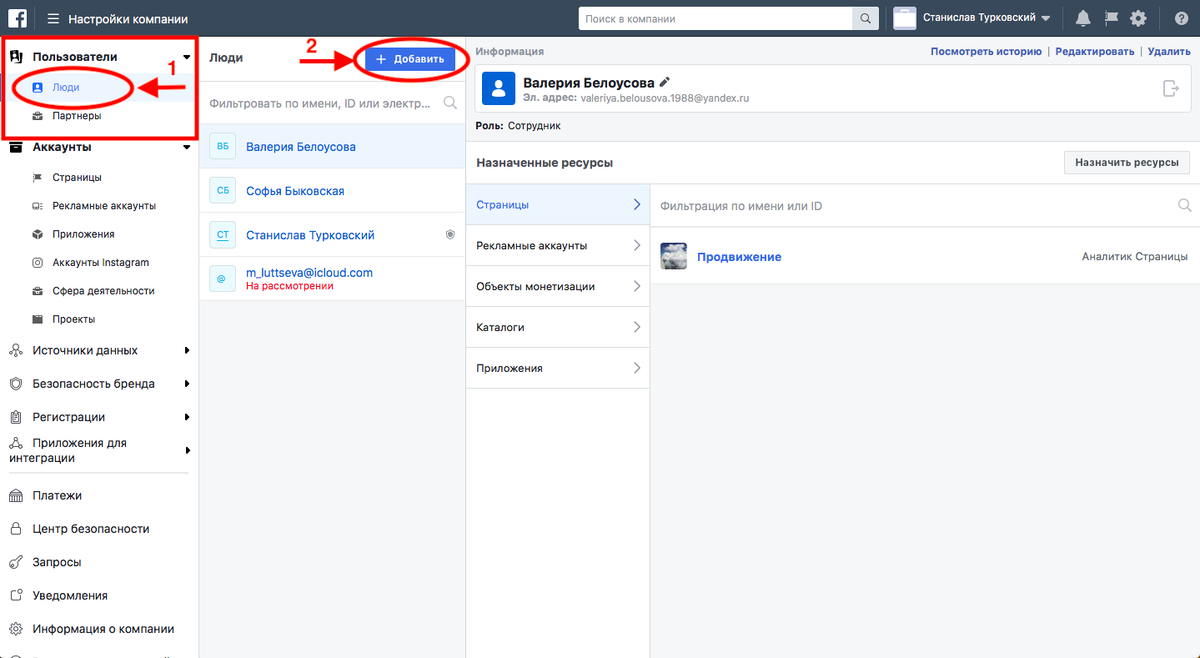
Task: Open the settings gear icon in top bar
Action: pyautogui.click(x=1138, y=18)
